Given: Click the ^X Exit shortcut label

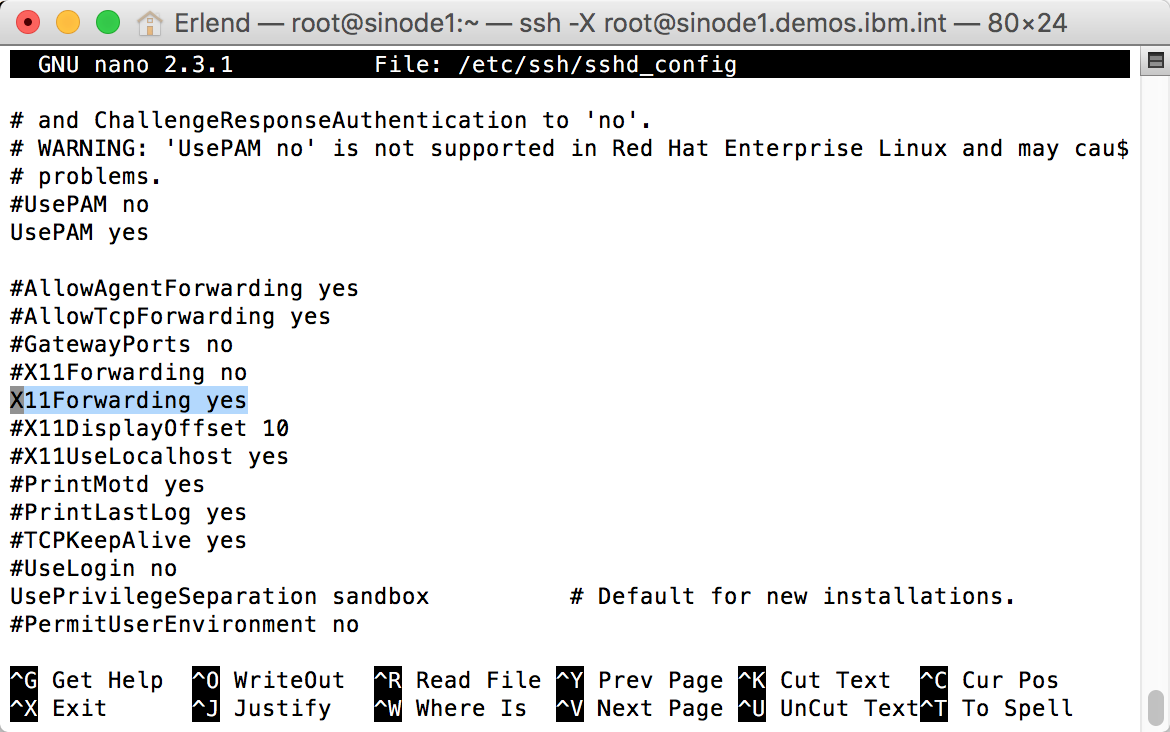Looking at the screenshot, I should click(59, 708).
